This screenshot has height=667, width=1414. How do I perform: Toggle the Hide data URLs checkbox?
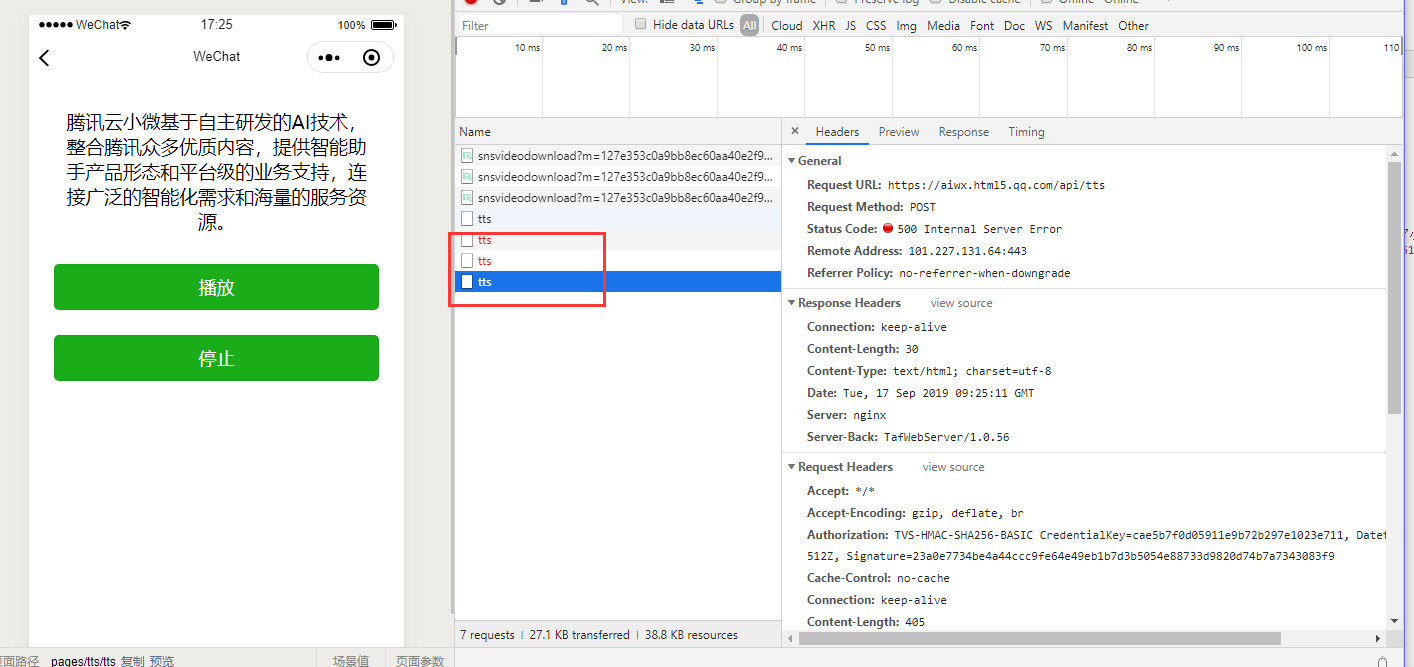coord(640,24)
